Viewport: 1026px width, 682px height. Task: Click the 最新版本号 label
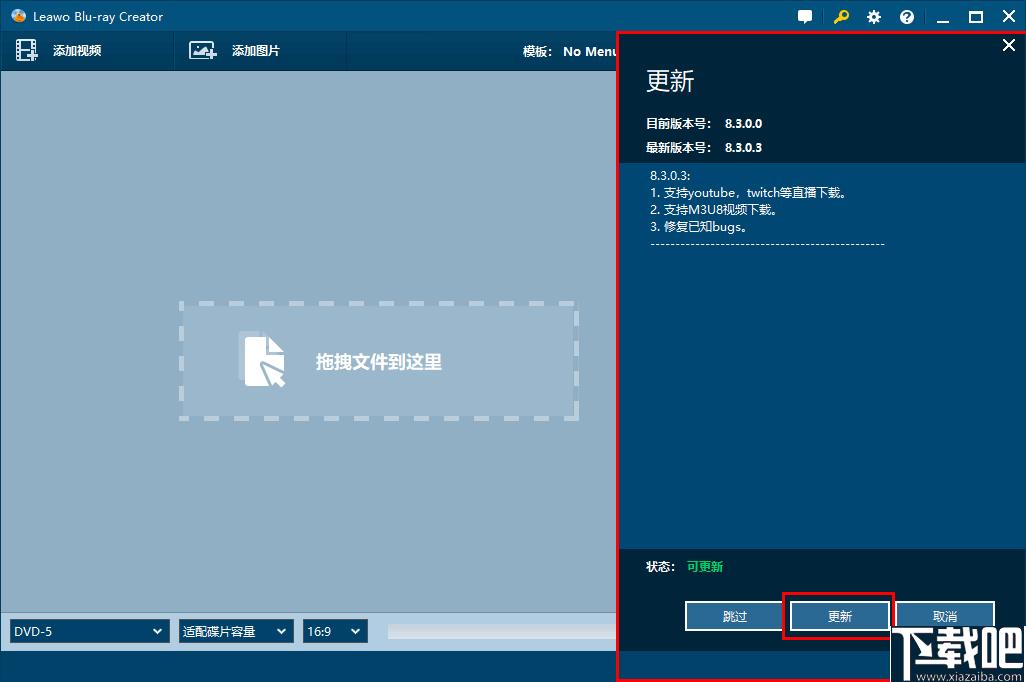pyautogui.click(x=678, y=147)
